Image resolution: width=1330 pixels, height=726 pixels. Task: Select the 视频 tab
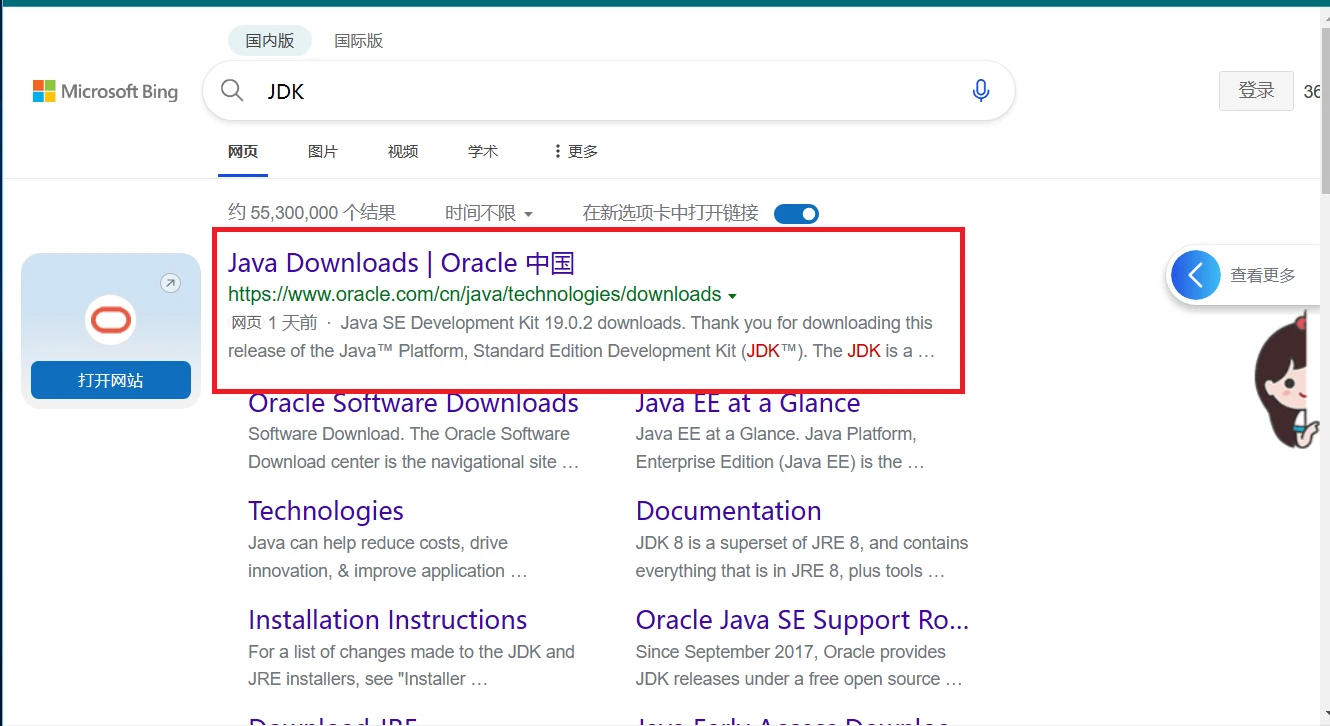[x=403, y=151]
